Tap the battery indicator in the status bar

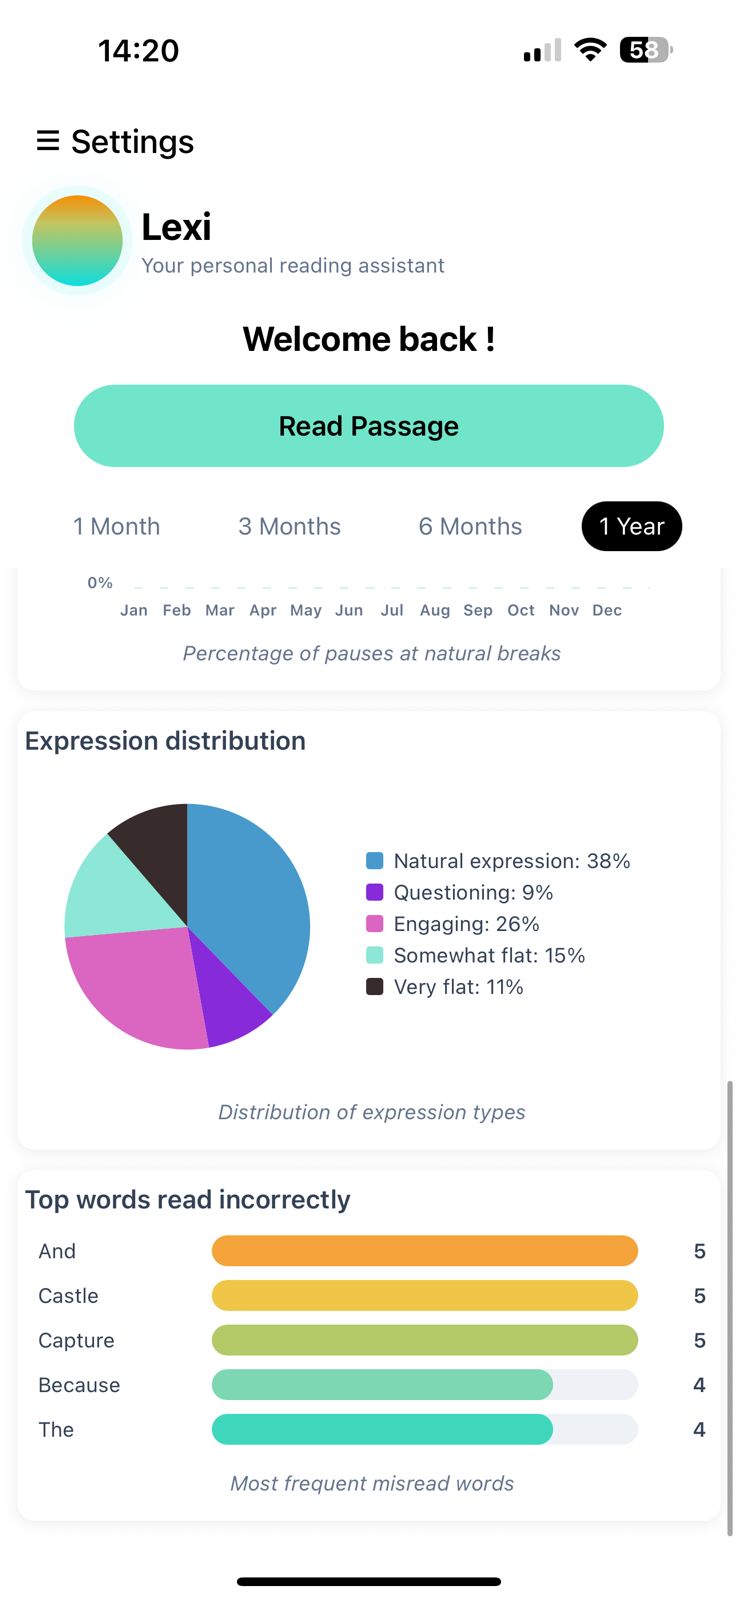(645, 49)
